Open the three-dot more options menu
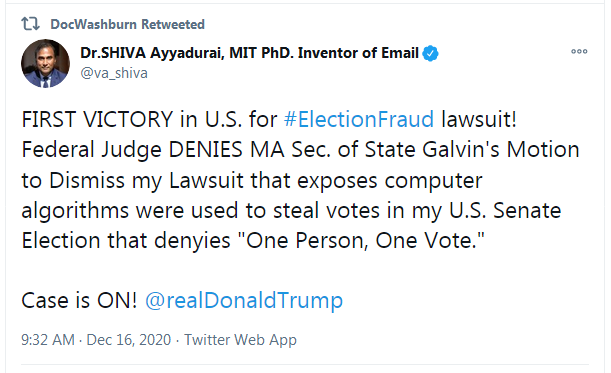This screenshot has height=373, width=611. coord(579,51)
